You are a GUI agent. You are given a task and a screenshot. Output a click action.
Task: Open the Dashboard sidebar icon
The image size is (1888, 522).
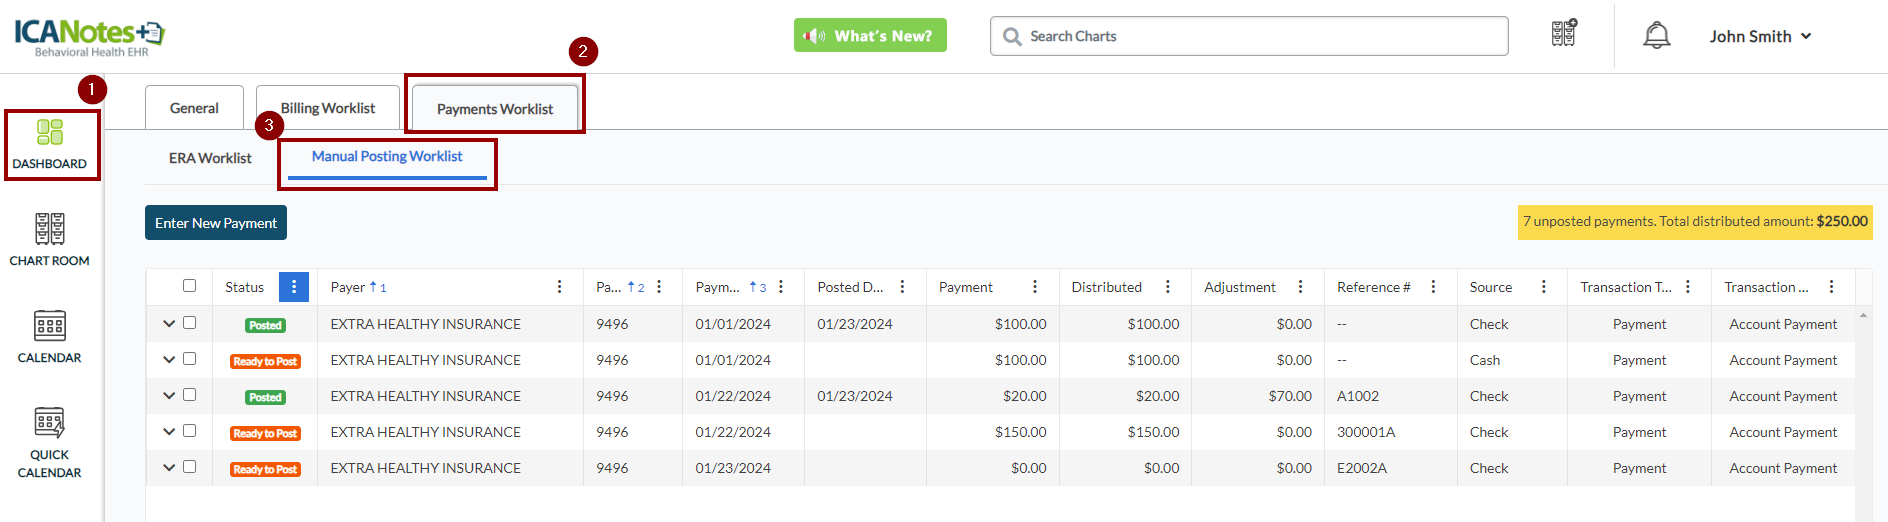pos(50,144)
